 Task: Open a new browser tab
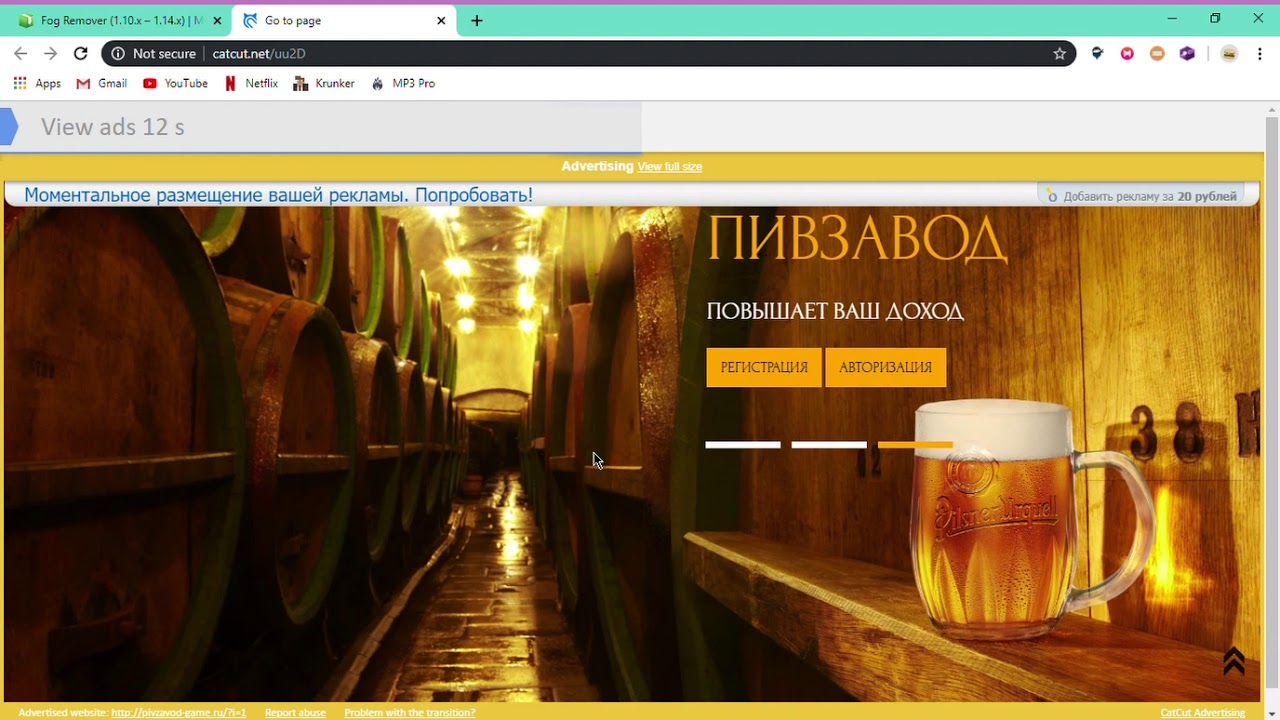tap(477, 20)
